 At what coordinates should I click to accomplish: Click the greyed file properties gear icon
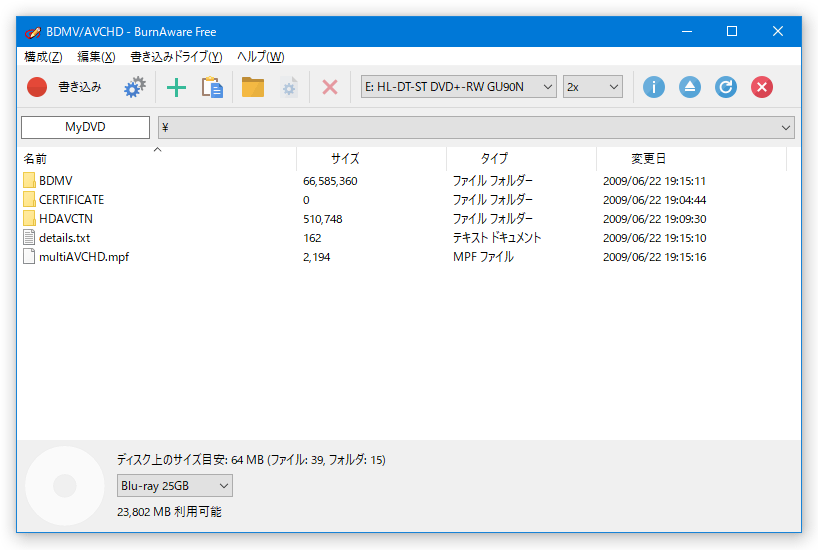pos(289,87)
